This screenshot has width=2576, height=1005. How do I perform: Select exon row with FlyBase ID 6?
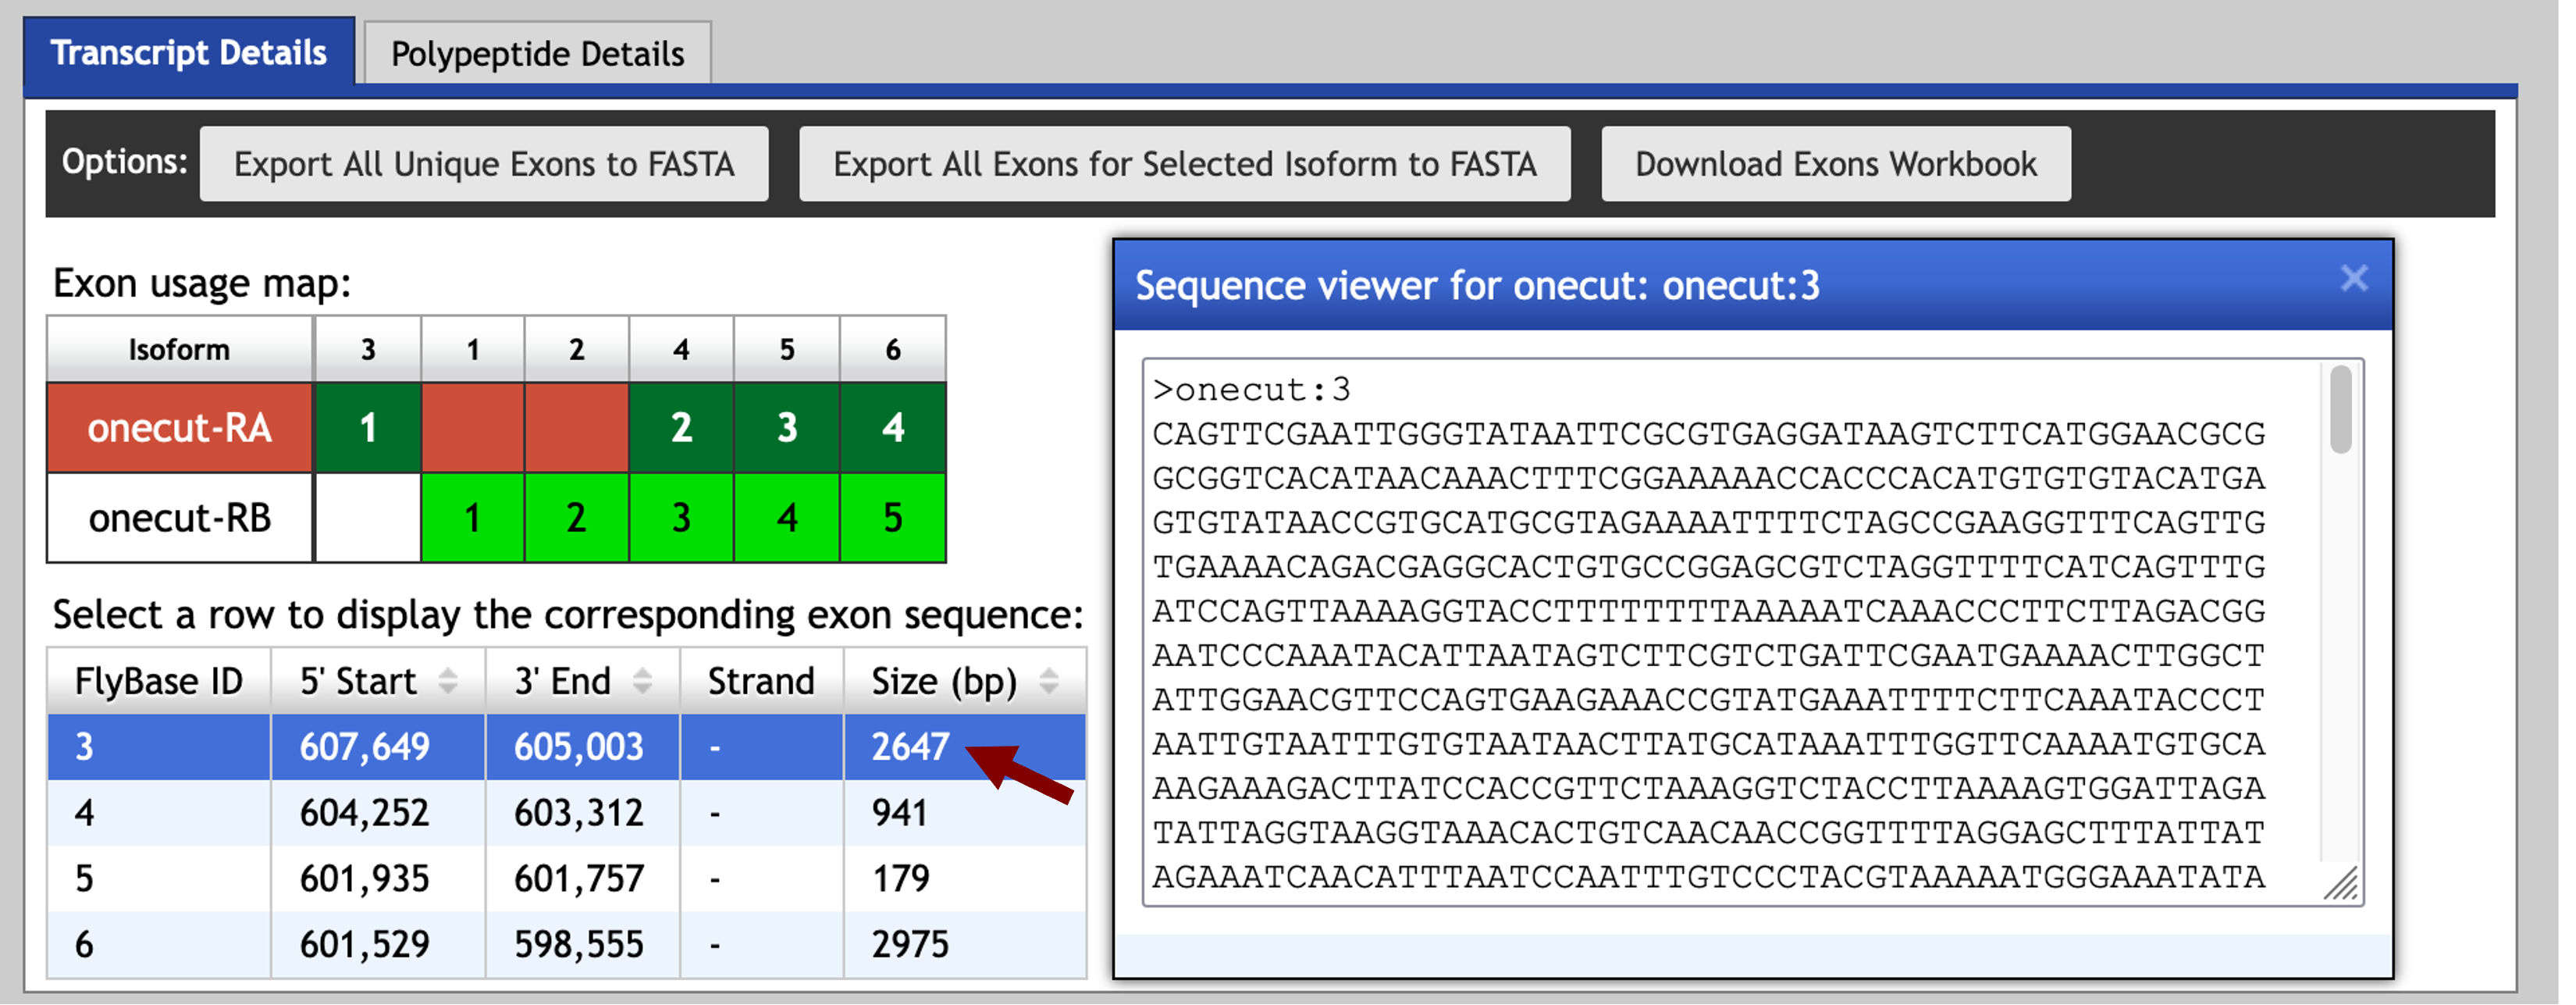[x=566, y=944]
